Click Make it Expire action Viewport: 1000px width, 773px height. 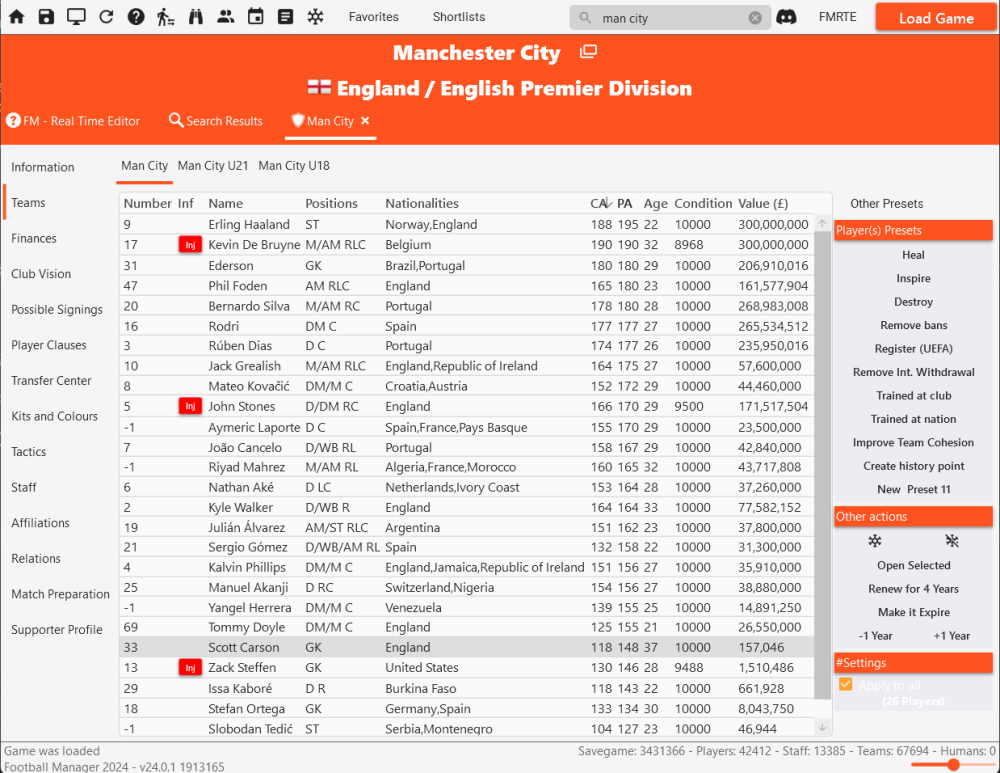point(913,612)
